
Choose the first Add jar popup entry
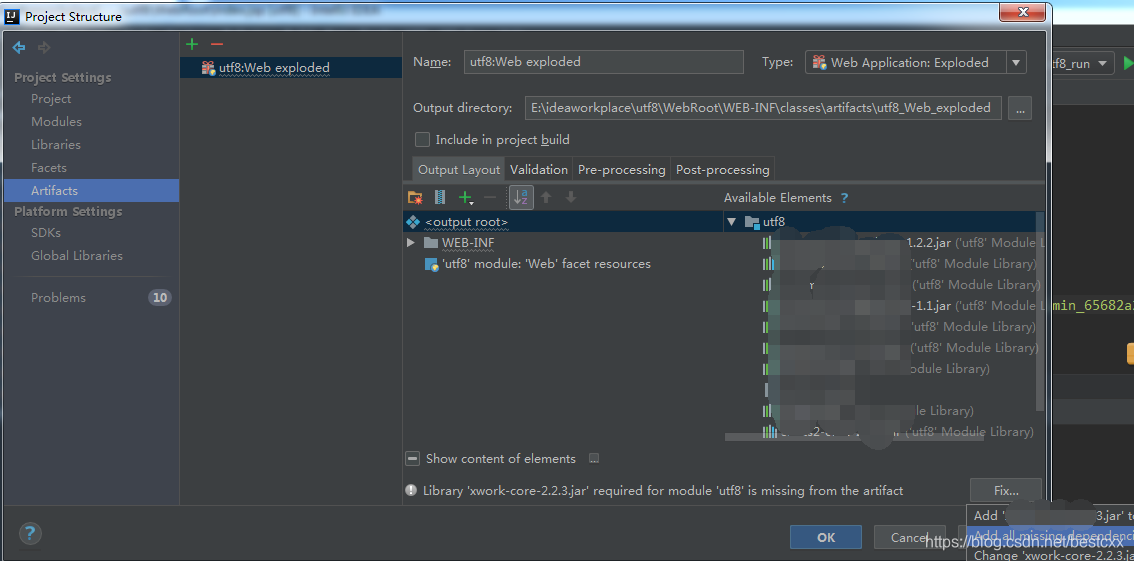click(x=1049, y=515)
